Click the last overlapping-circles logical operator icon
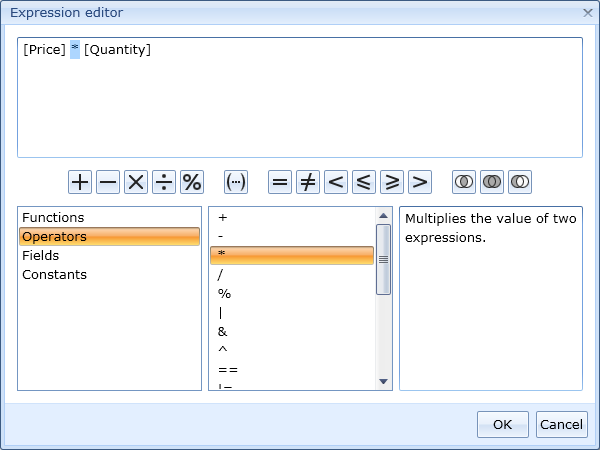Screen dimensions: 600x450 click(520, 182)
